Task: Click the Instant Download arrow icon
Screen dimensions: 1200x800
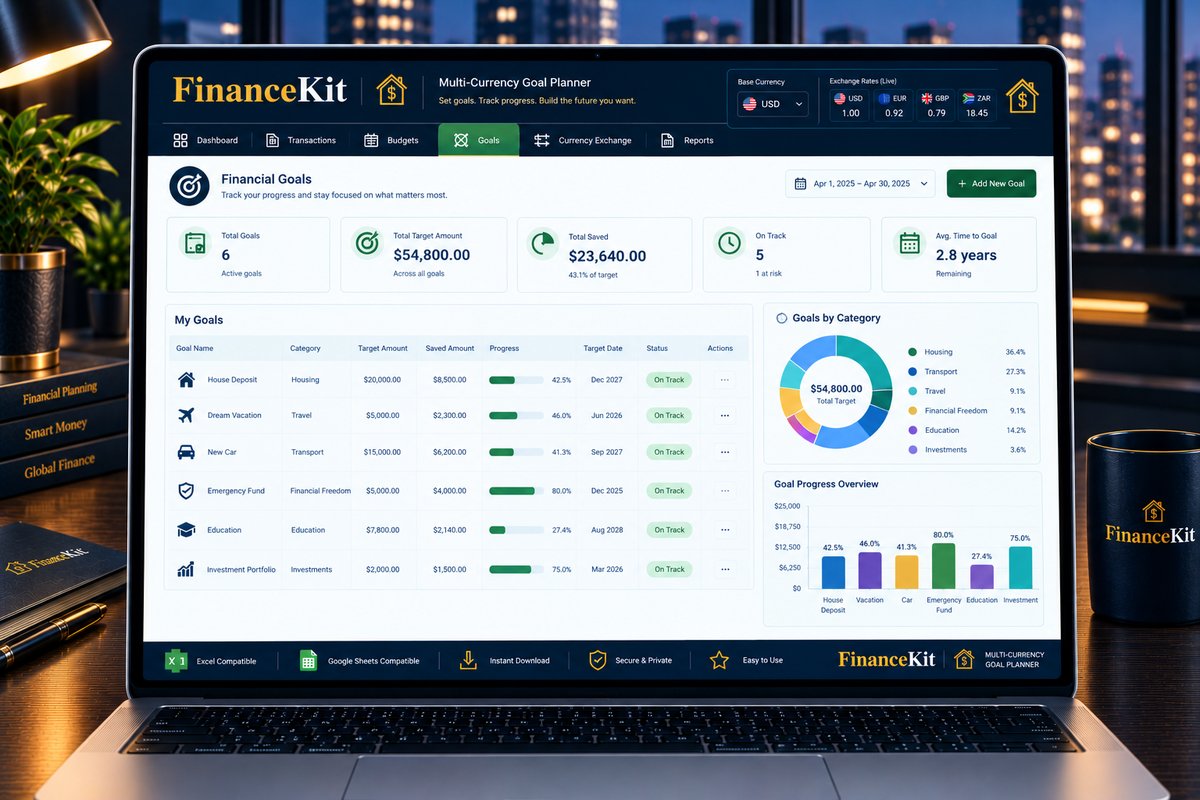Action: pos(468,660)
